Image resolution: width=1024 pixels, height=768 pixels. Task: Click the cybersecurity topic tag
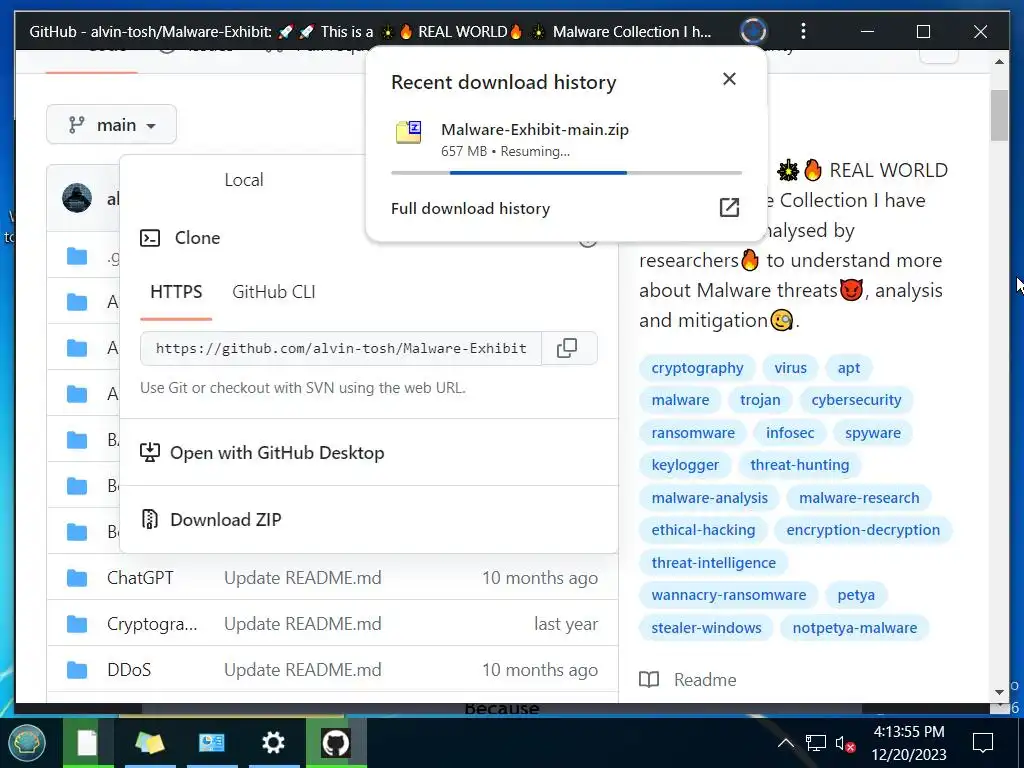tap(856, 400)
